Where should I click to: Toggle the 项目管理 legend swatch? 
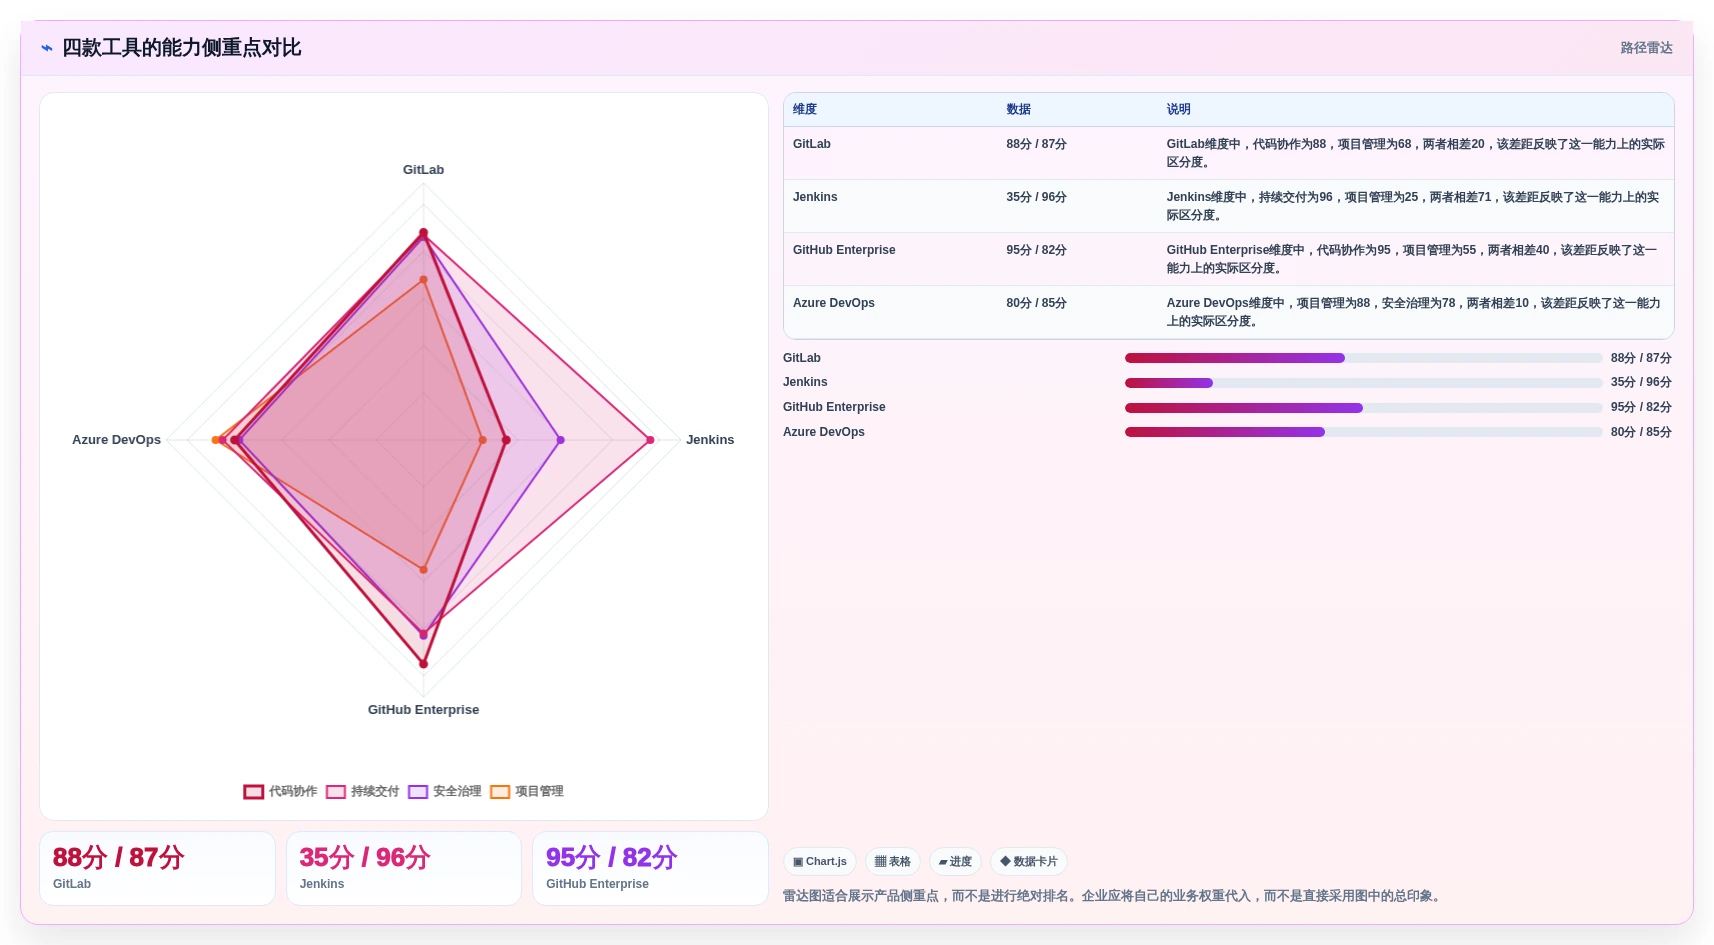point(500,792)
